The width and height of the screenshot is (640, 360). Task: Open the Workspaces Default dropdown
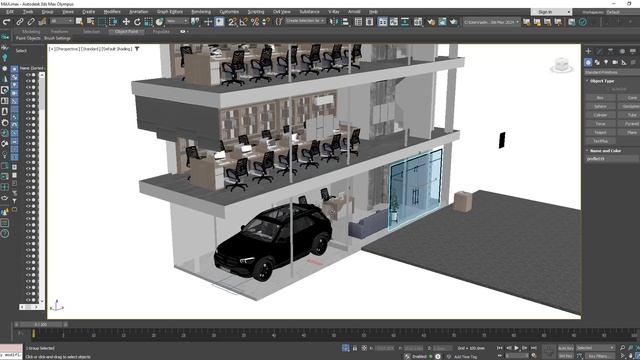621,12
